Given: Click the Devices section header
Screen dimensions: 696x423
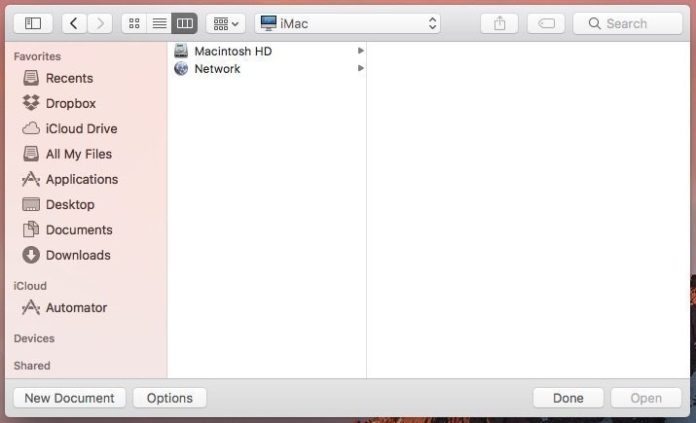Looking at the screenshot, I should pos(34,338).
